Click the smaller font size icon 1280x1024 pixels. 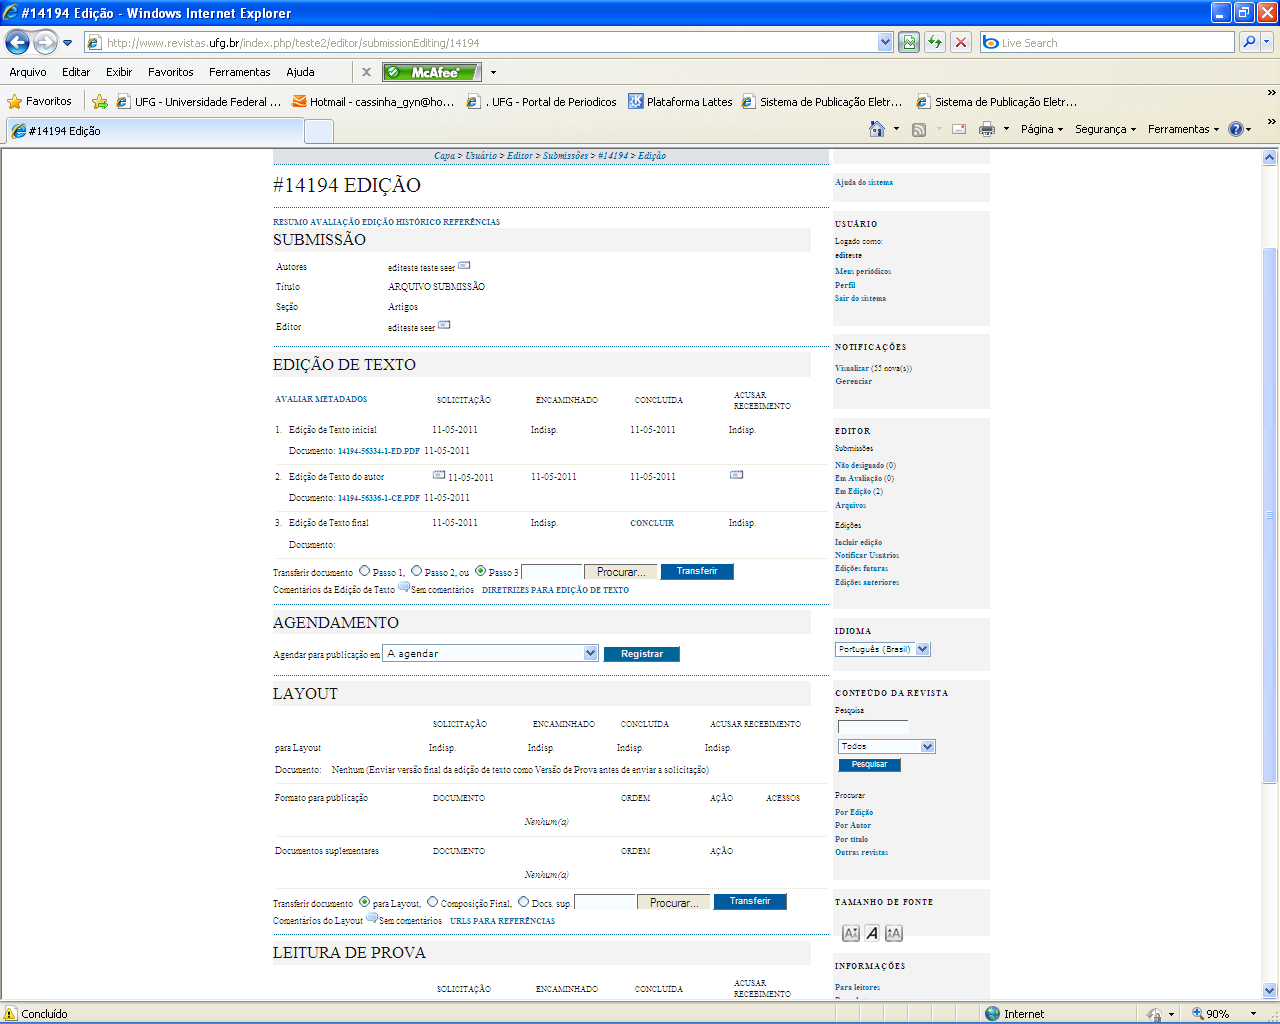[x=850, y=933]
